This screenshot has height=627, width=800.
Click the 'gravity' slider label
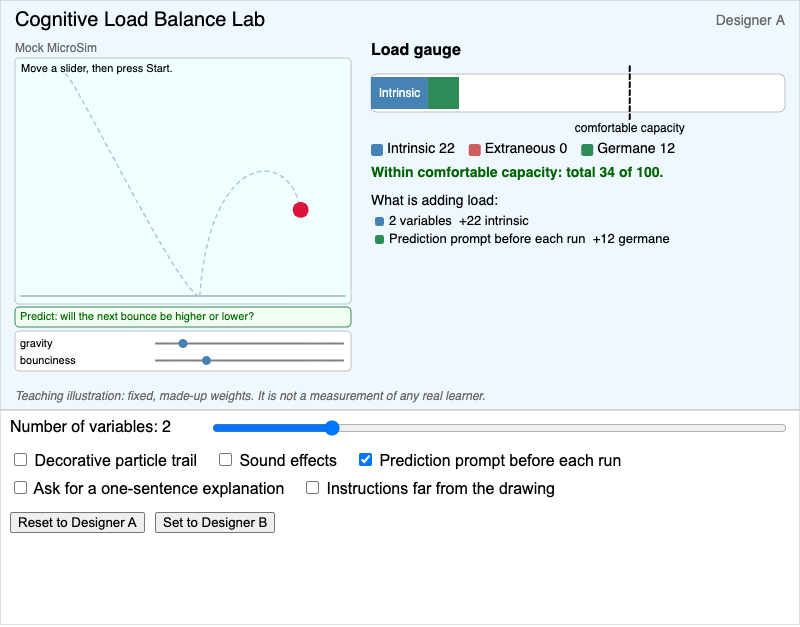click(36, 343)
